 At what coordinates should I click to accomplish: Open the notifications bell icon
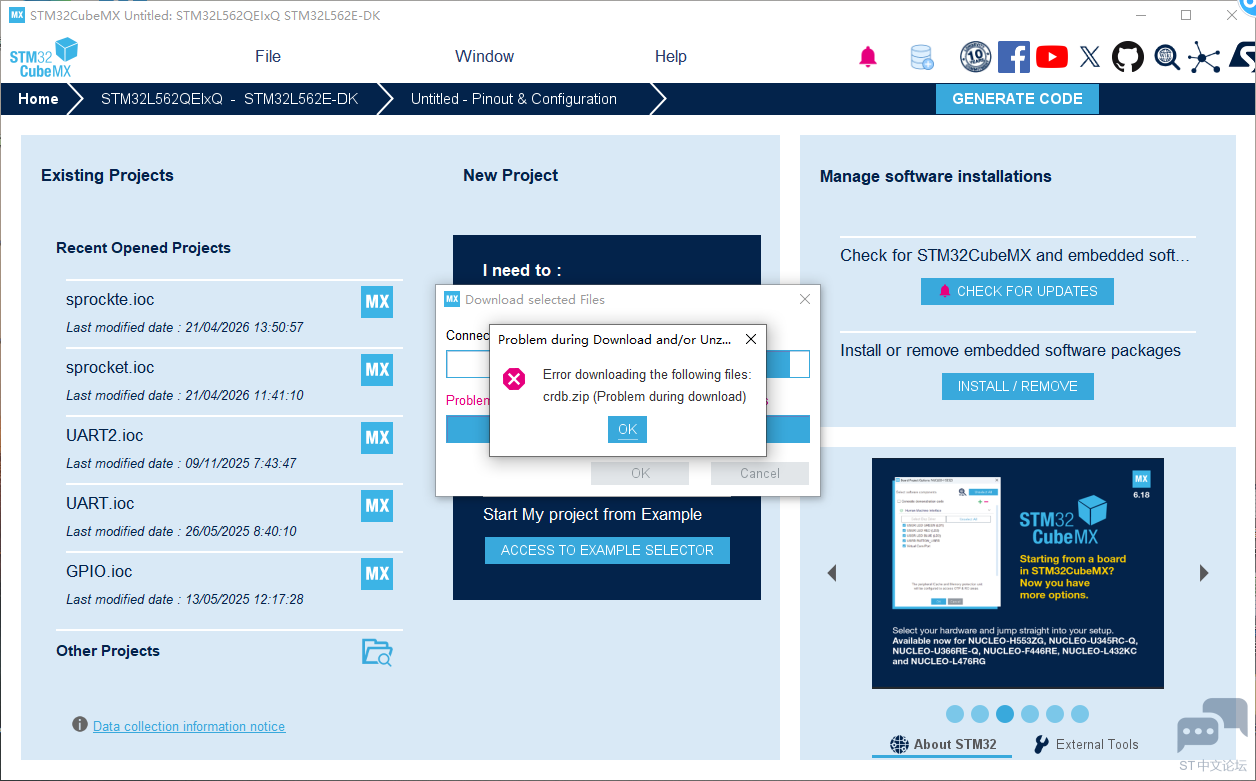(868, 57)
